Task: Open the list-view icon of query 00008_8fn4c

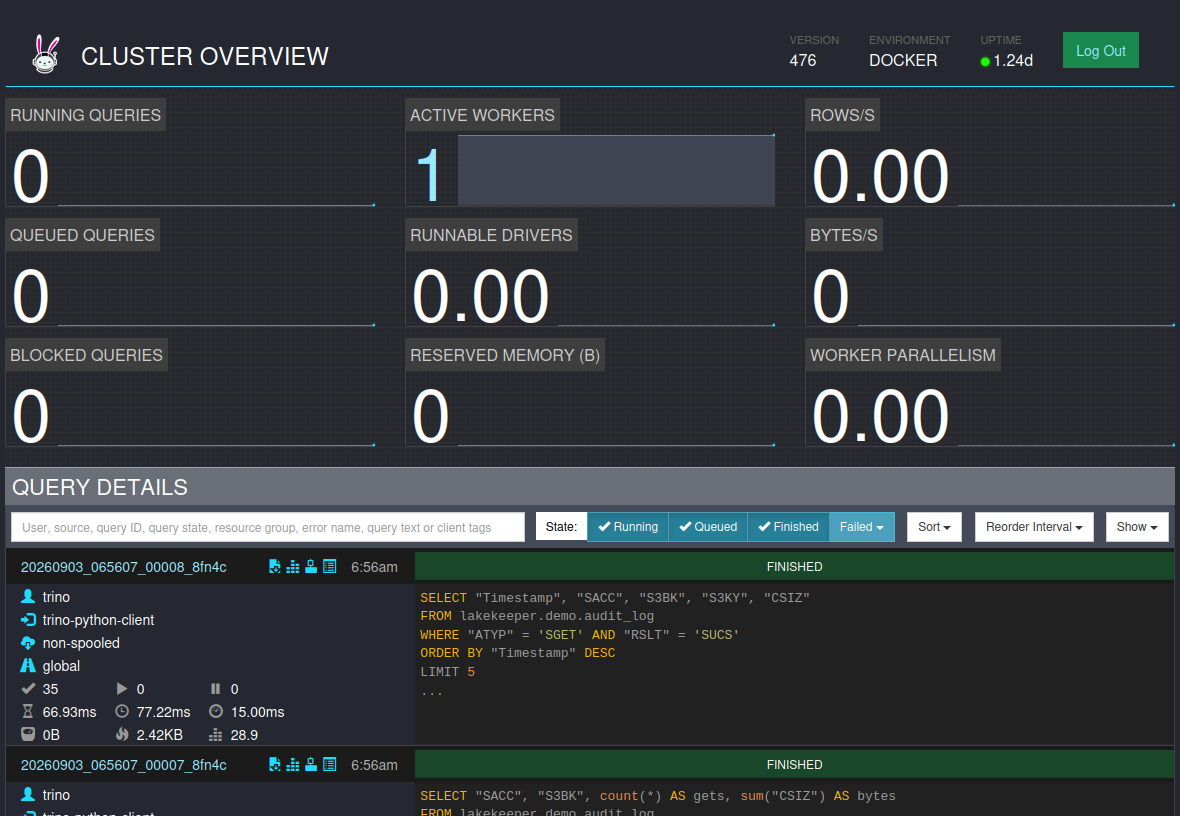Action: coord(330,567)
